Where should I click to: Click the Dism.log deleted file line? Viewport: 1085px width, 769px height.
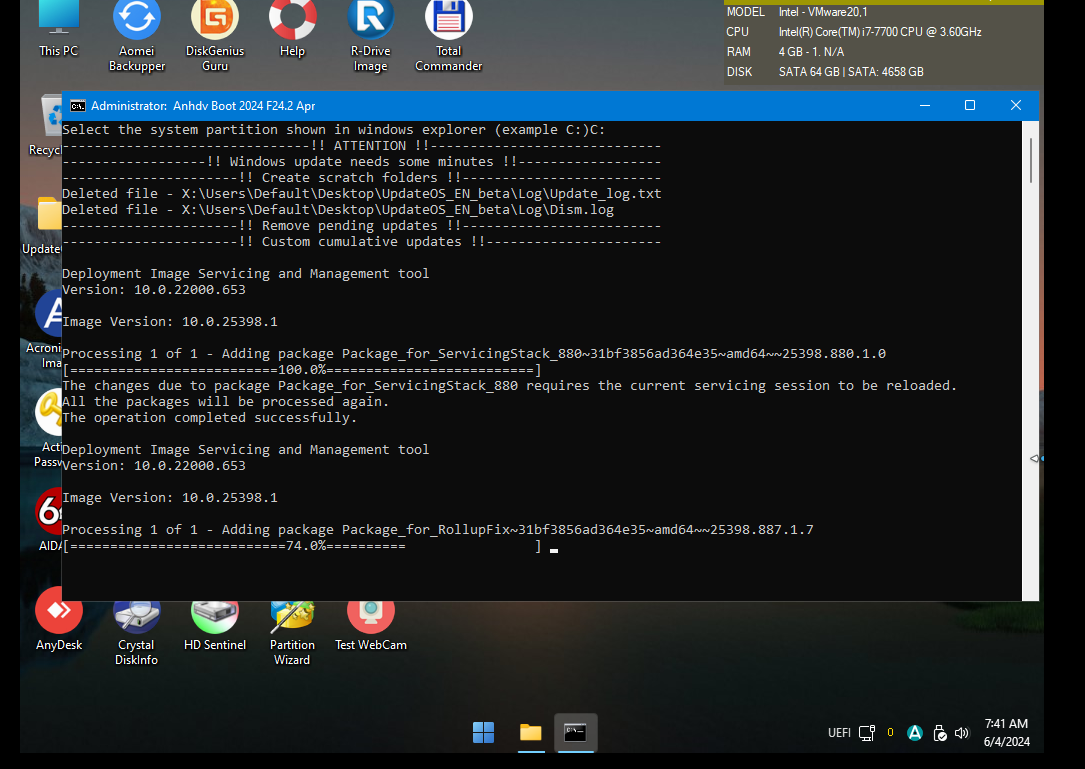(x=338, y=210)
